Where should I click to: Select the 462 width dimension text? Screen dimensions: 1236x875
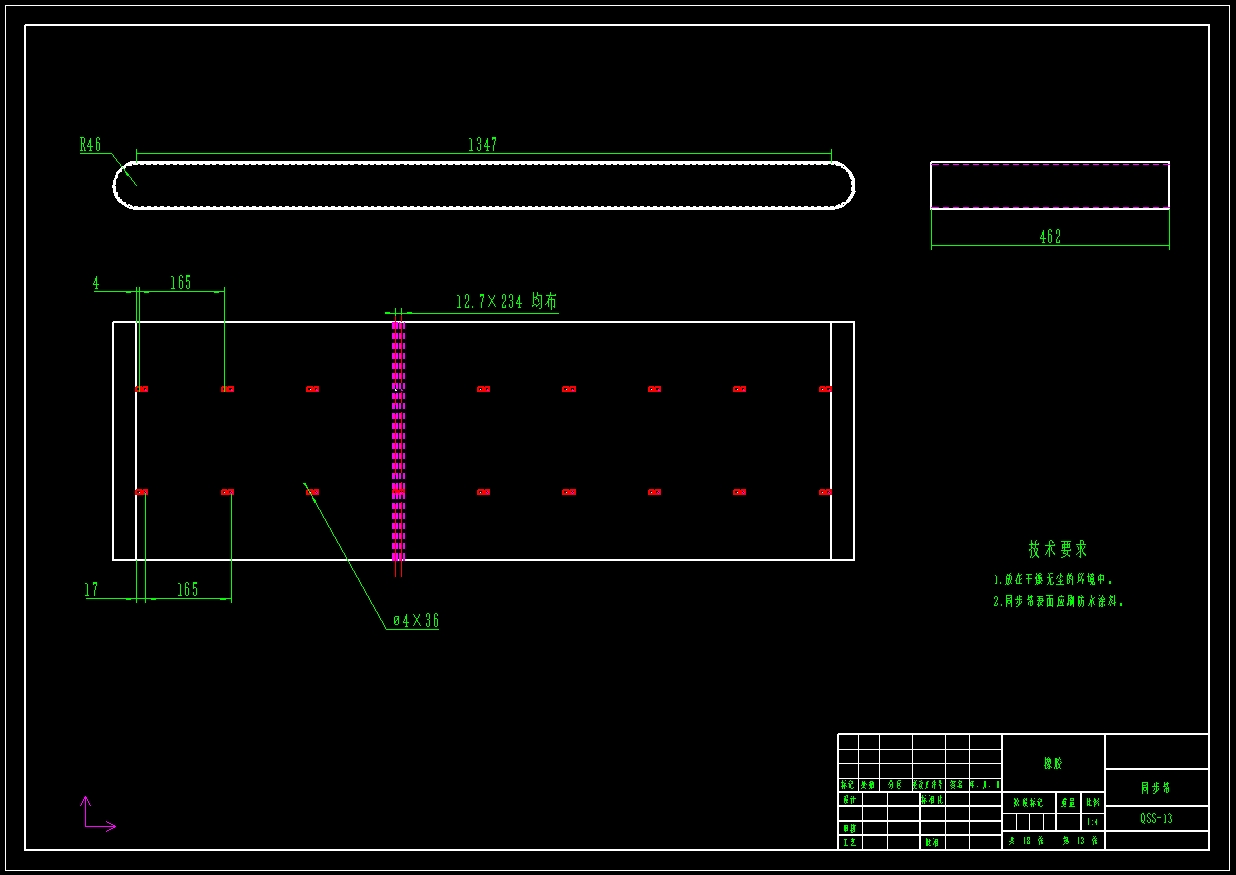[x=1050, y=237]
